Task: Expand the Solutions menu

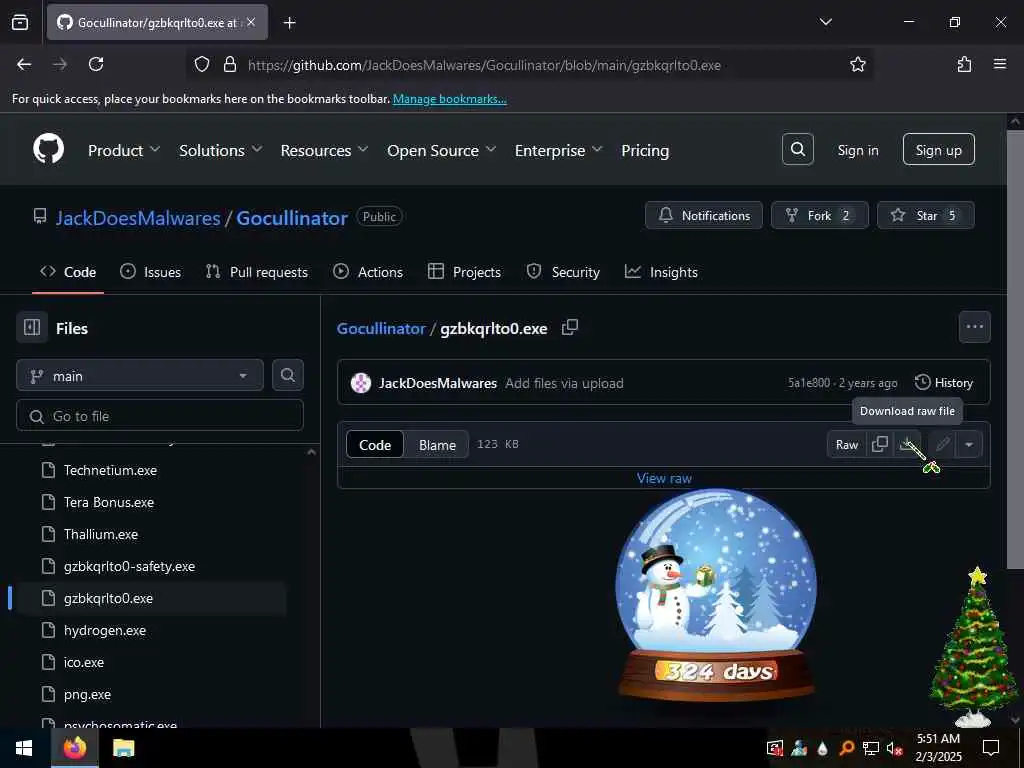Action: (221, 150)
